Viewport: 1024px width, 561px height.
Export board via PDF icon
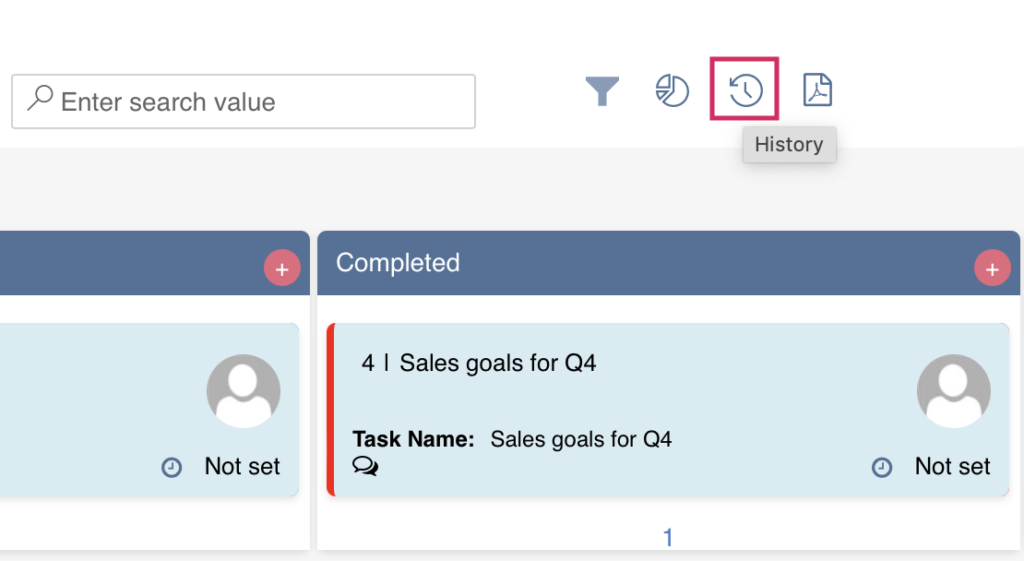(x=817, y=89)
